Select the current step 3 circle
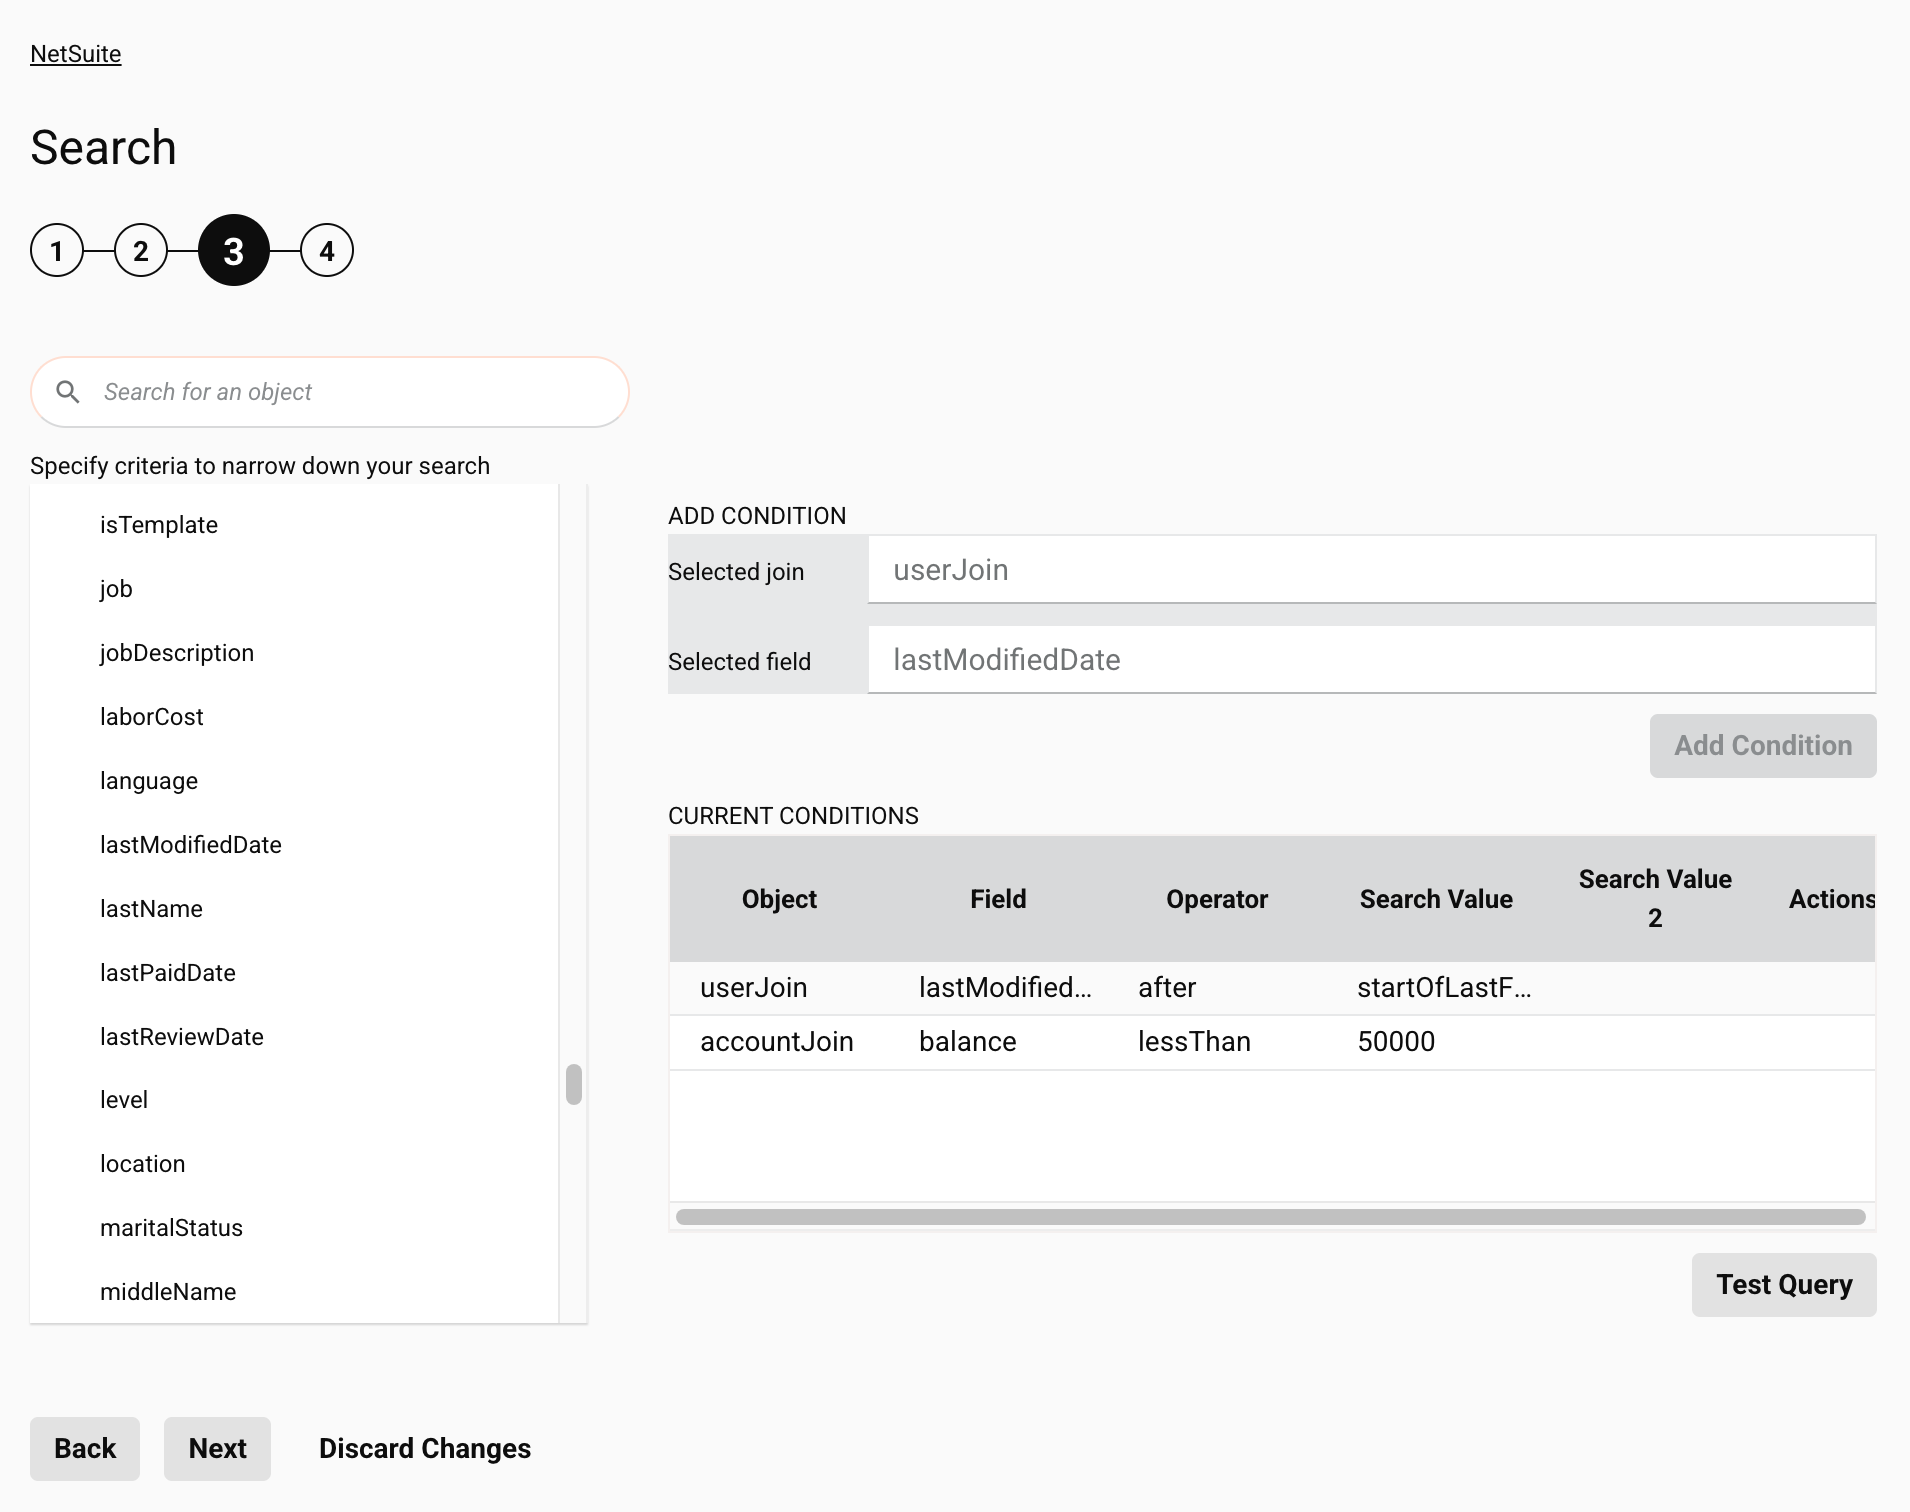Viewport: 1910px width, 1512px height. (x=234, y=250)
